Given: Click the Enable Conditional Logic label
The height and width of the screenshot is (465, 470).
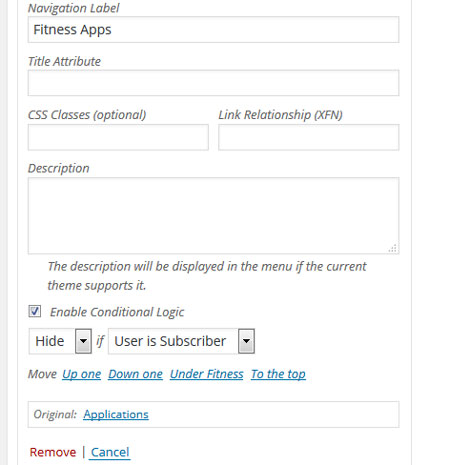Looking at the screenshot, I should 117,312.
